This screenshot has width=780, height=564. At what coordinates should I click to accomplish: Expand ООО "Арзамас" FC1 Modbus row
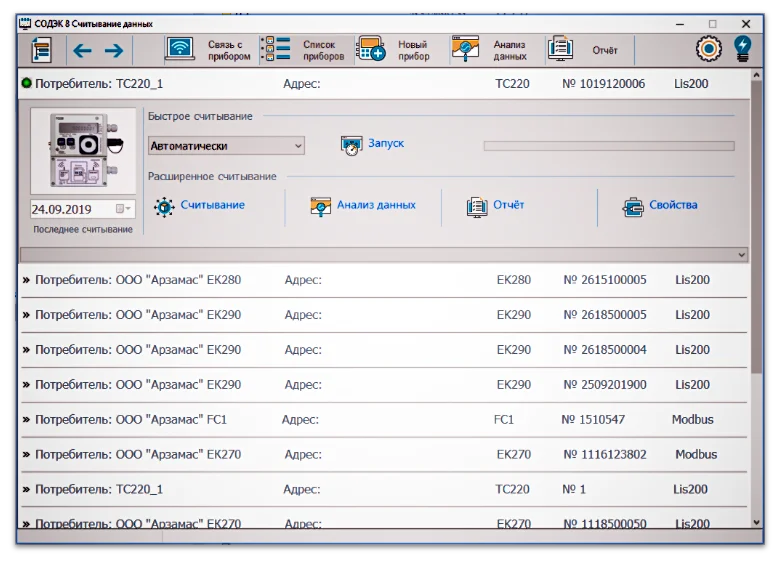tap(26, 420)
